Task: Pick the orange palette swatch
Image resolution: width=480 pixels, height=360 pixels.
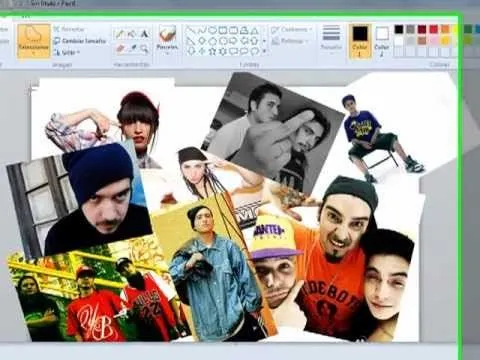Action: [445, 29]
